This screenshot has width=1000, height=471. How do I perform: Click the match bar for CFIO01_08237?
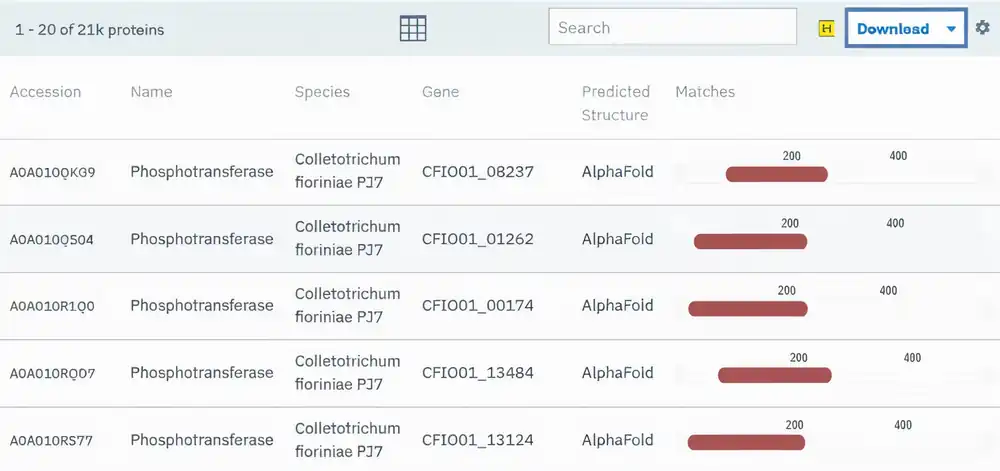click(776, 175)
